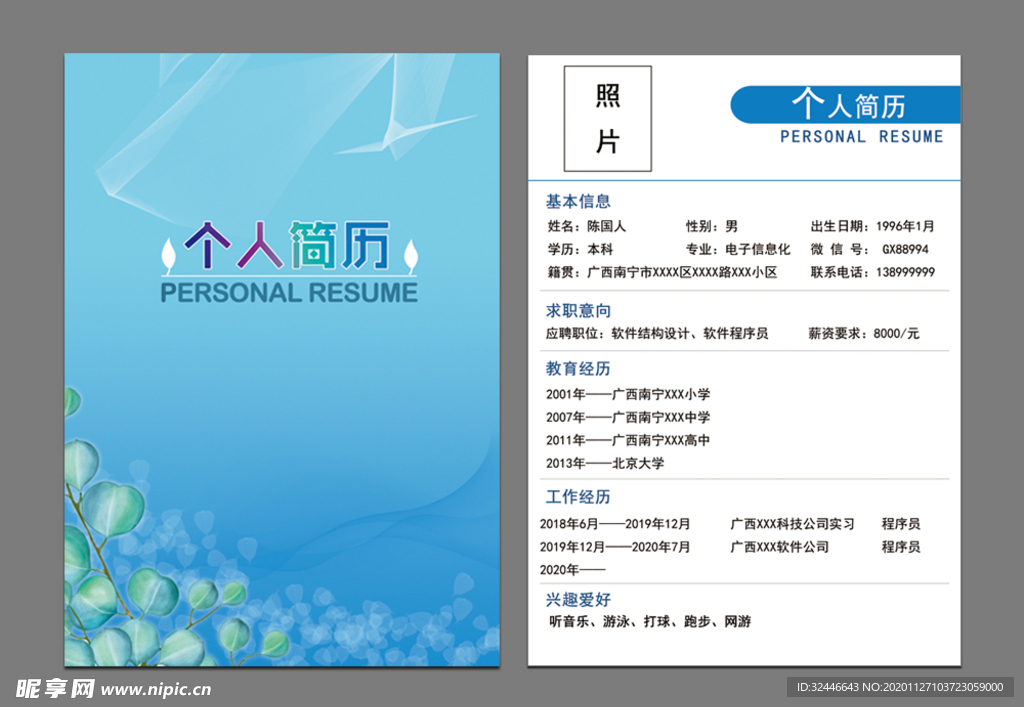Select the colorful "个人简历" title on cover
The image size is (1024, 707).
point(287,245)
